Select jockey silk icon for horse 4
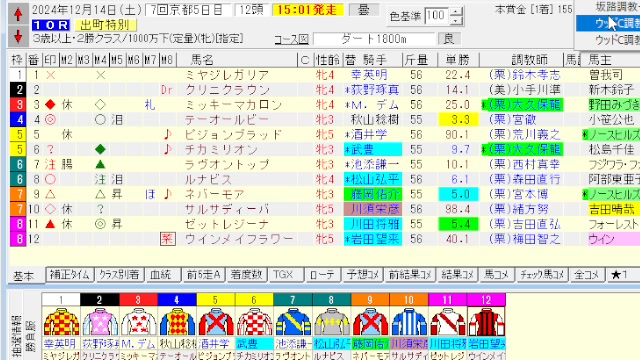The image size is (640, 360). coord(177,322)
